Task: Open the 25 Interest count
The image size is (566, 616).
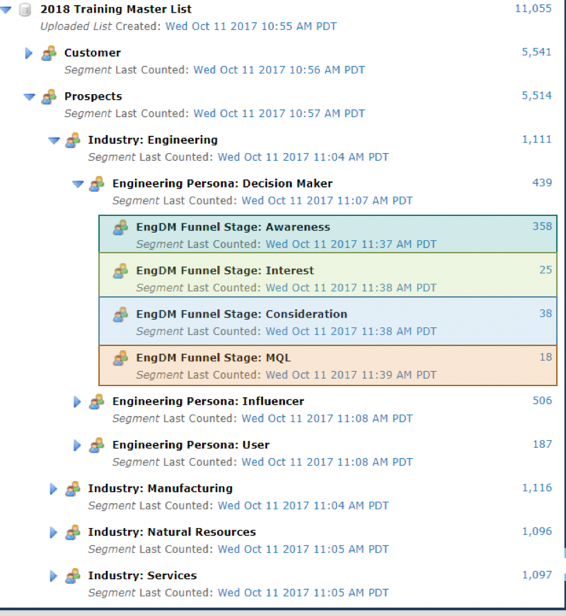Action: point(546,270)
